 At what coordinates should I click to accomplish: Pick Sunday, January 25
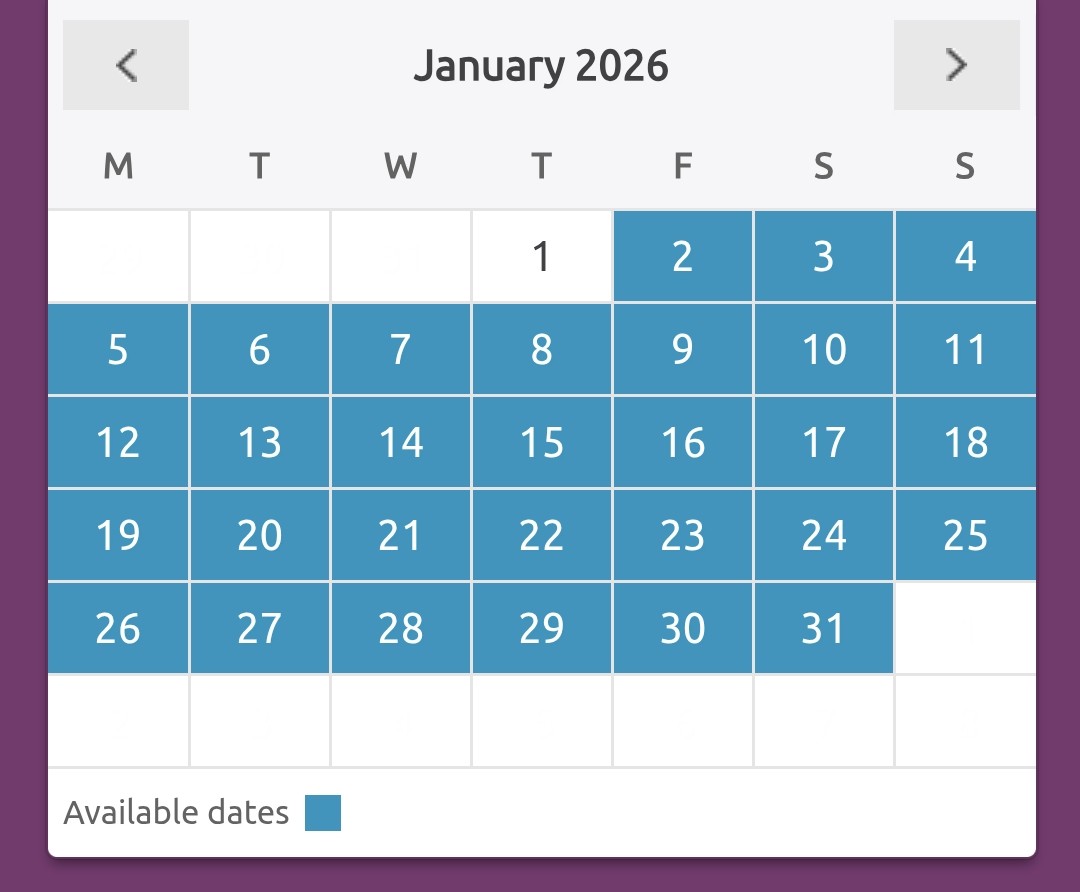965,536
